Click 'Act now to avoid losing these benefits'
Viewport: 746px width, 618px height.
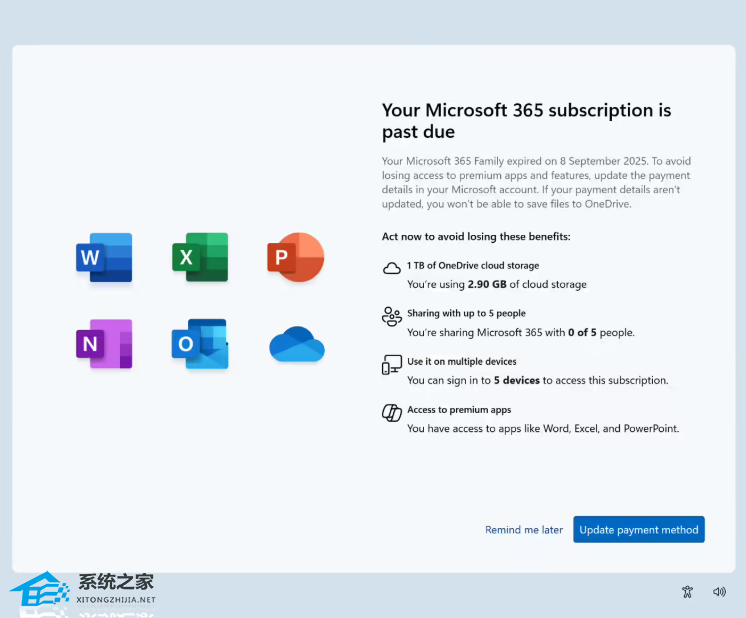pos(476,236)
